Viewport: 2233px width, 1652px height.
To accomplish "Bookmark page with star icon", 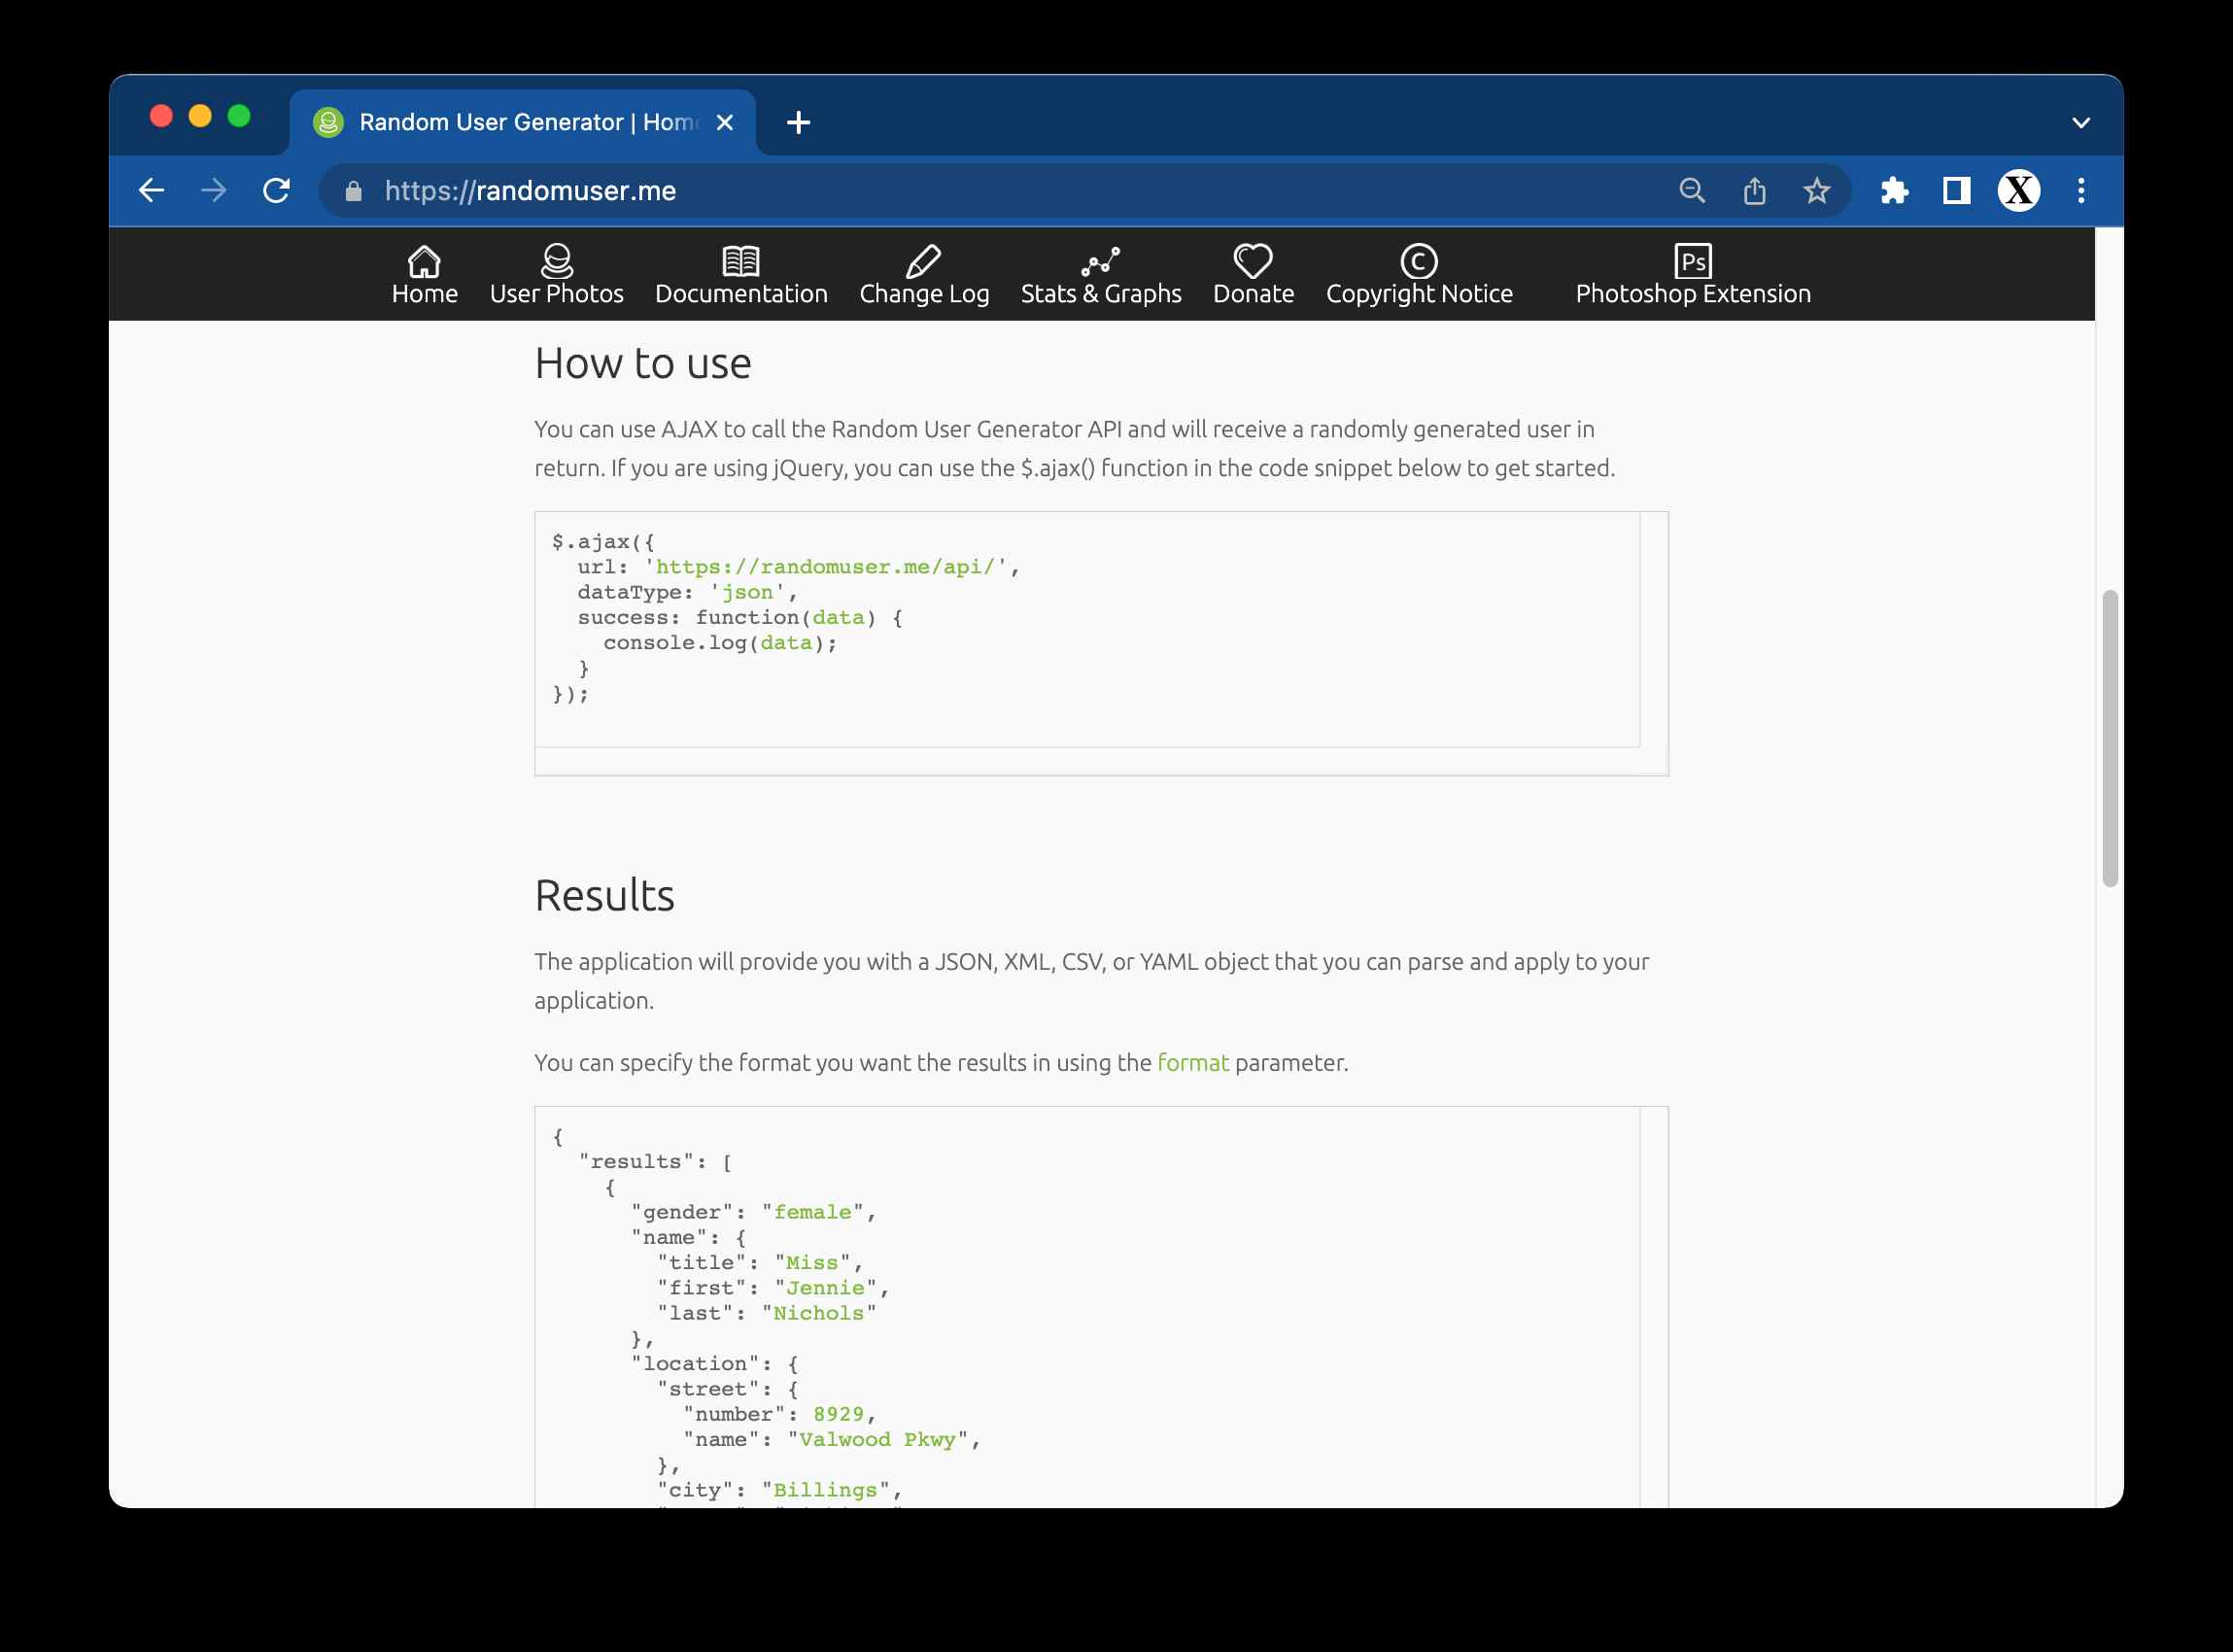I will pos(1816,191).
